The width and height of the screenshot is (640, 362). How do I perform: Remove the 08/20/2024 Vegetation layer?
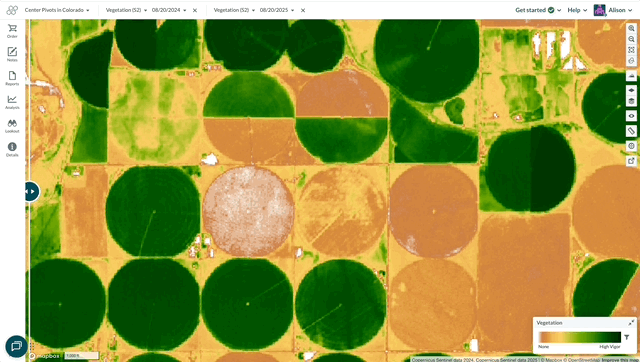click(x=195, y=10)
